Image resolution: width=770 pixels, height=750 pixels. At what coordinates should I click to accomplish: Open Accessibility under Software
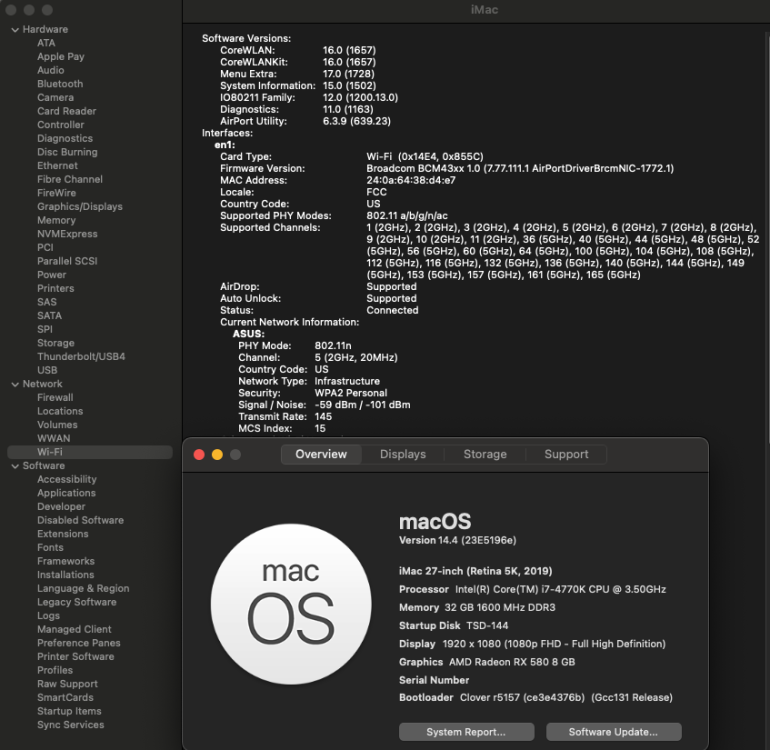click(x=67, y=479)
